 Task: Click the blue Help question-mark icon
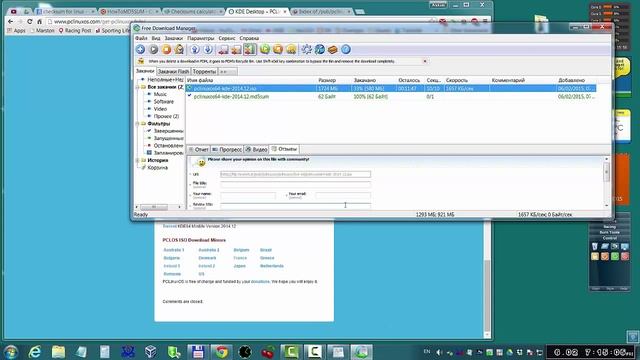click(x=346, y=49)
